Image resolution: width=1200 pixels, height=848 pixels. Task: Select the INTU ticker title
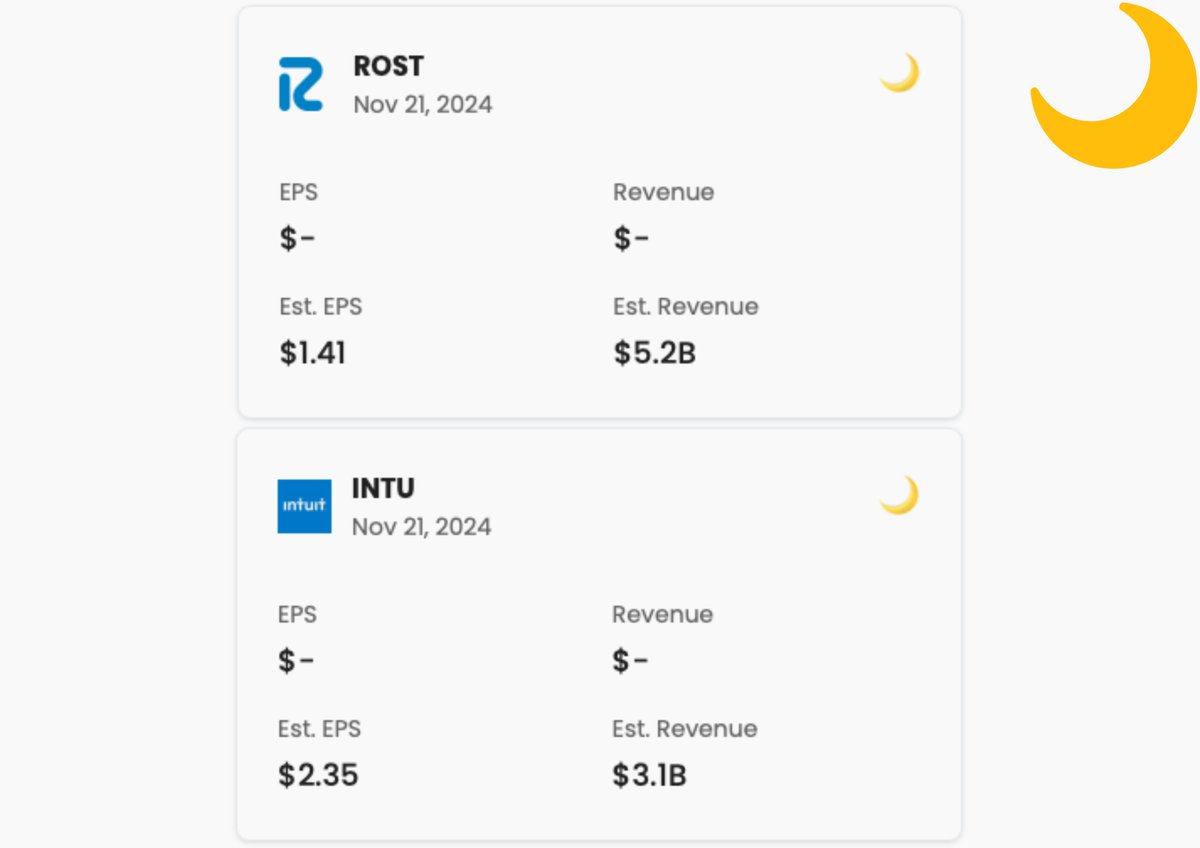(383, 489)
